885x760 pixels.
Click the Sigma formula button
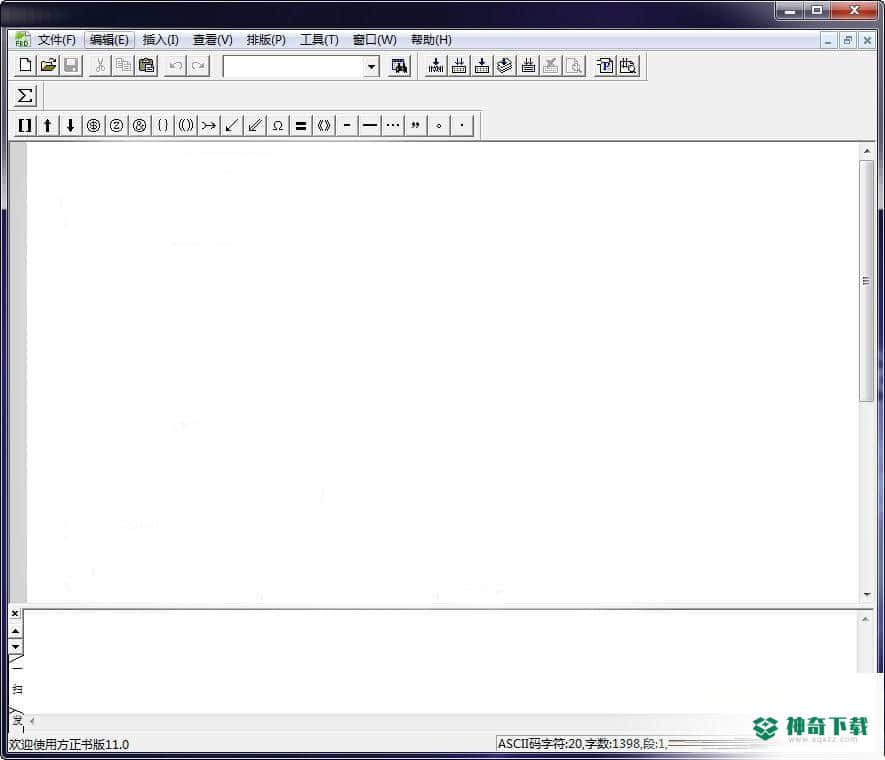25,96
